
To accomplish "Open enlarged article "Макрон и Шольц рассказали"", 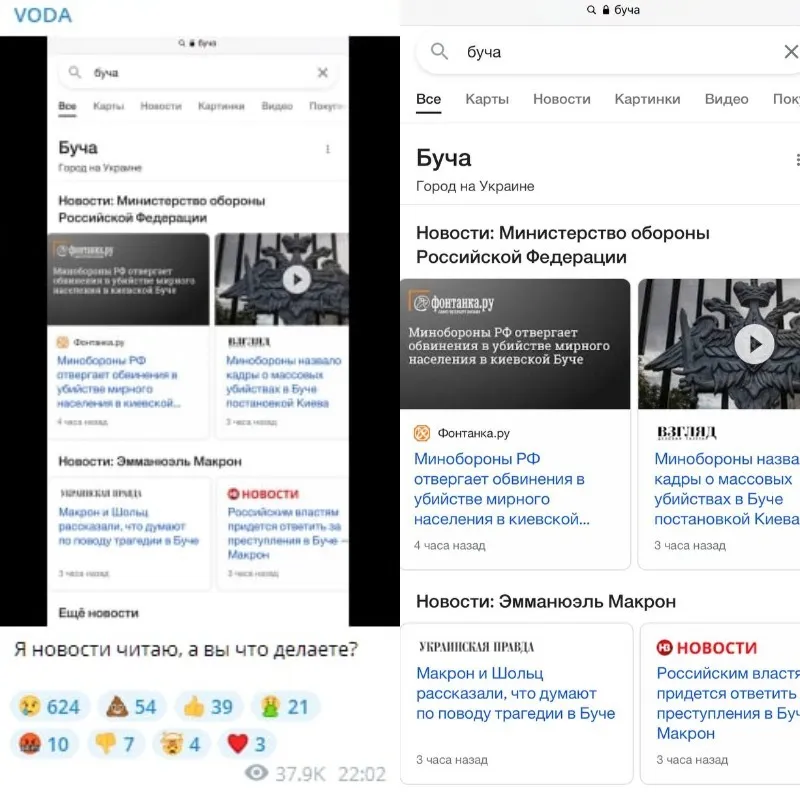I will (515, 693).
